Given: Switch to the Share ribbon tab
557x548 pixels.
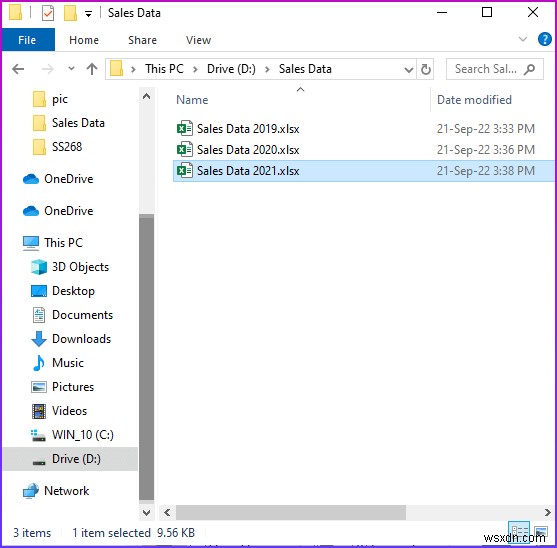Looking at the screenshot, I should 142,40.
